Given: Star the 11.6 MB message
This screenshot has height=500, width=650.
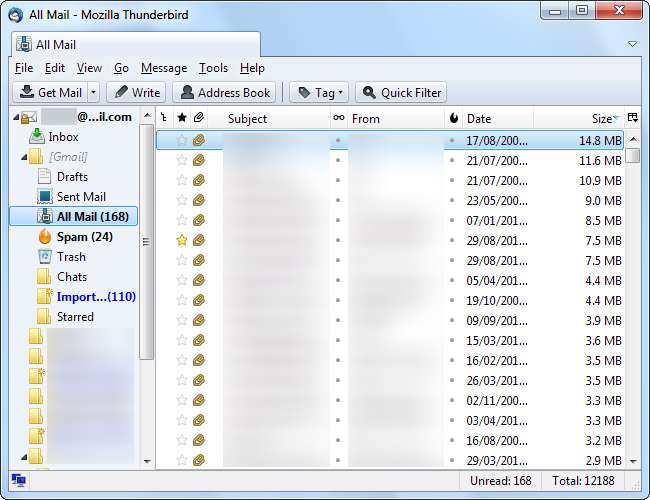Looking at the screenshot, I should [182, 160].
